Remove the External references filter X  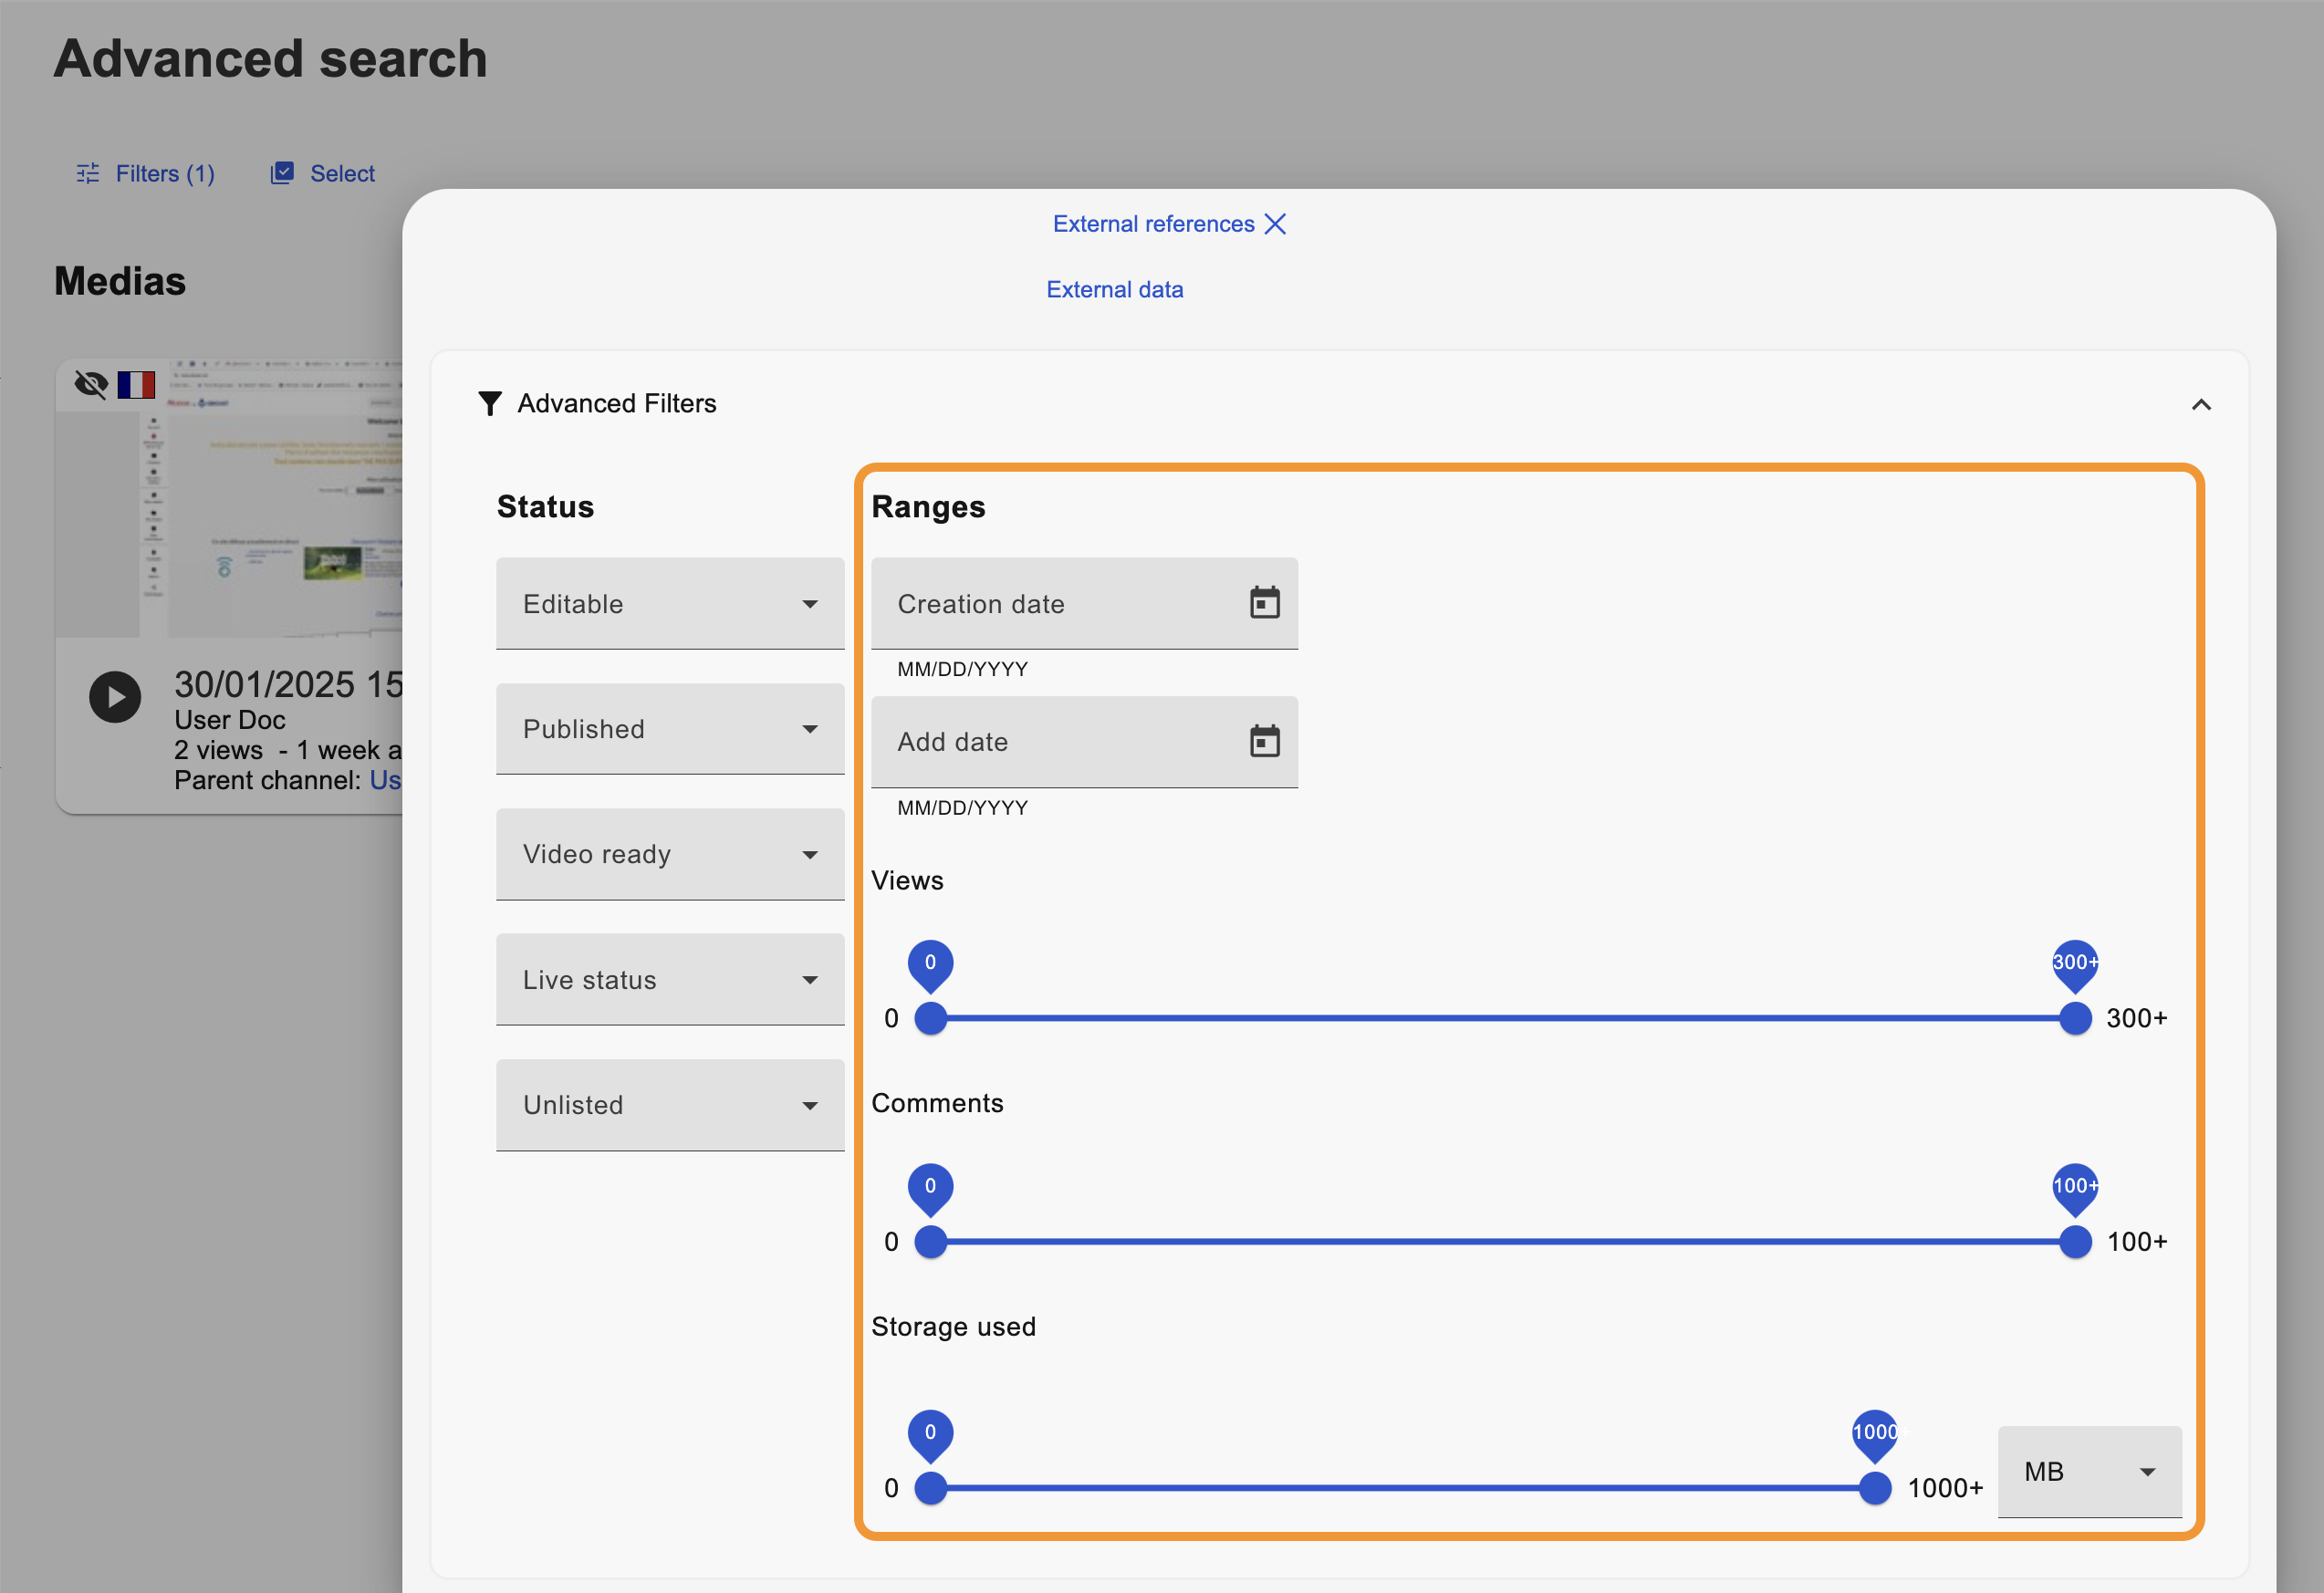point(1275,223)
